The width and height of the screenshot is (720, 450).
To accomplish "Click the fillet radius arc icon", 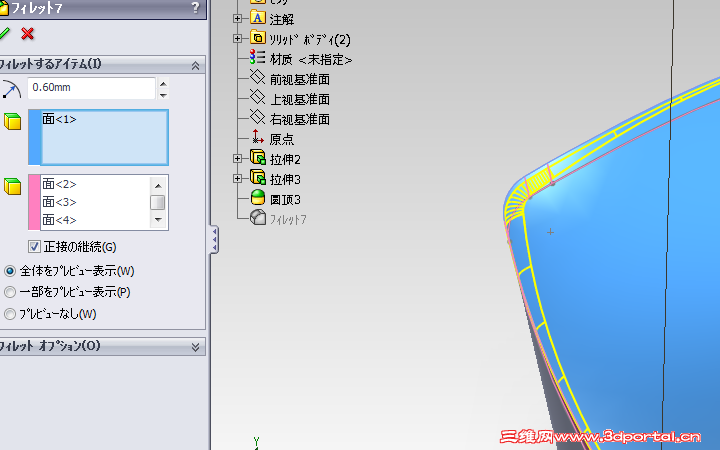I will pos(11,89).
